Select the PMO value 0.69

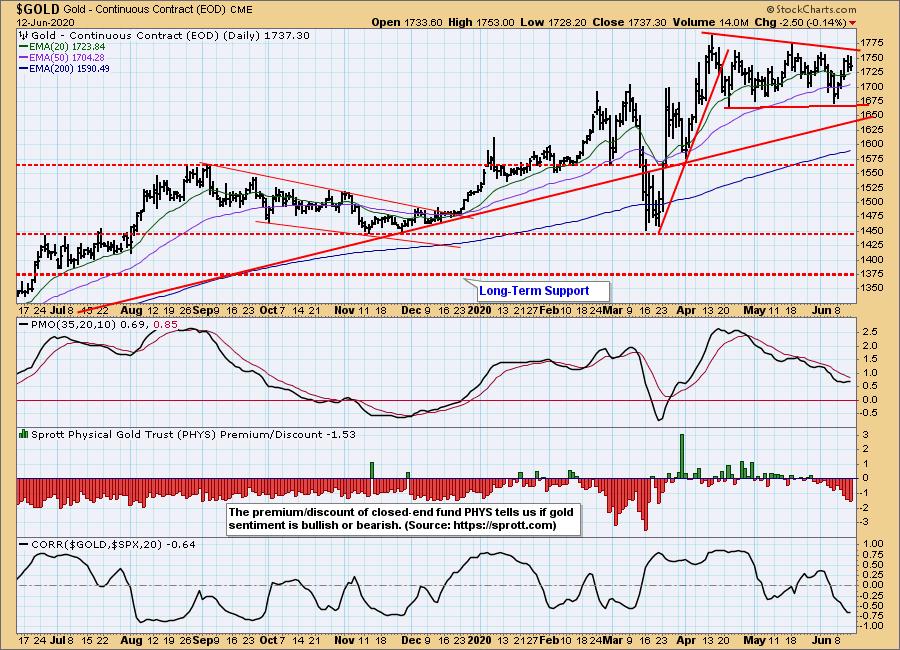point(135,324)
